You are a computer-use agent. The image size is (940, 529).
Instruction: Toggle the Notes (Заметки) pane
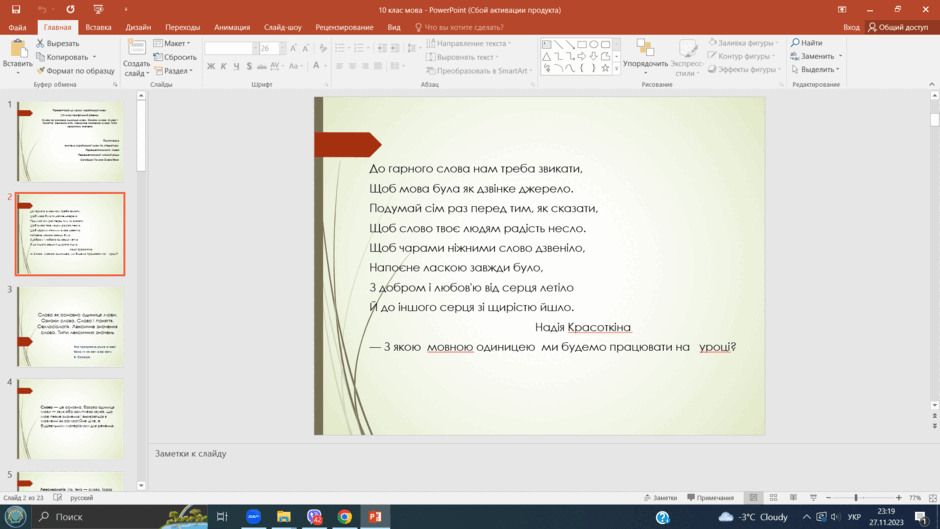(660, 498)
